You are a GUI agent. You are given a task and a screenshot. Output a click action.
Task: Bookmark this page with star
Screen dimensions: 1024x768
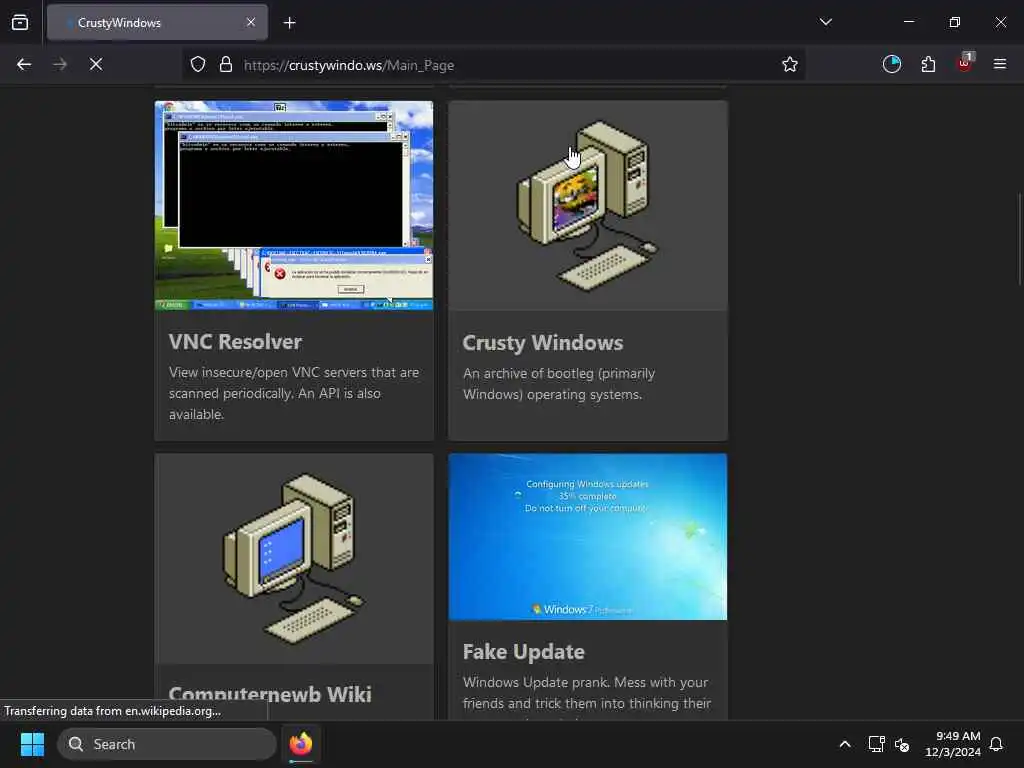(x=790, y=65)
